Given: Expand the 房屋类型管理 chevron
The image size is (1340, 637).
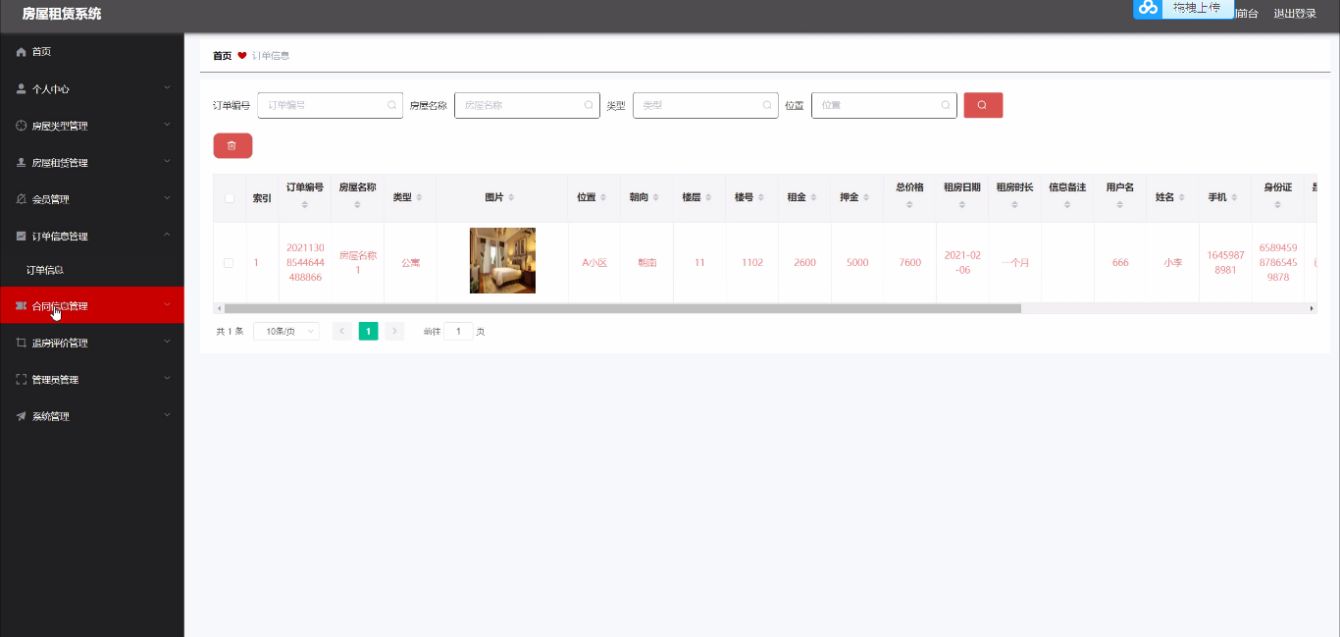Looking at the screenshot, I should pos(168,126).
